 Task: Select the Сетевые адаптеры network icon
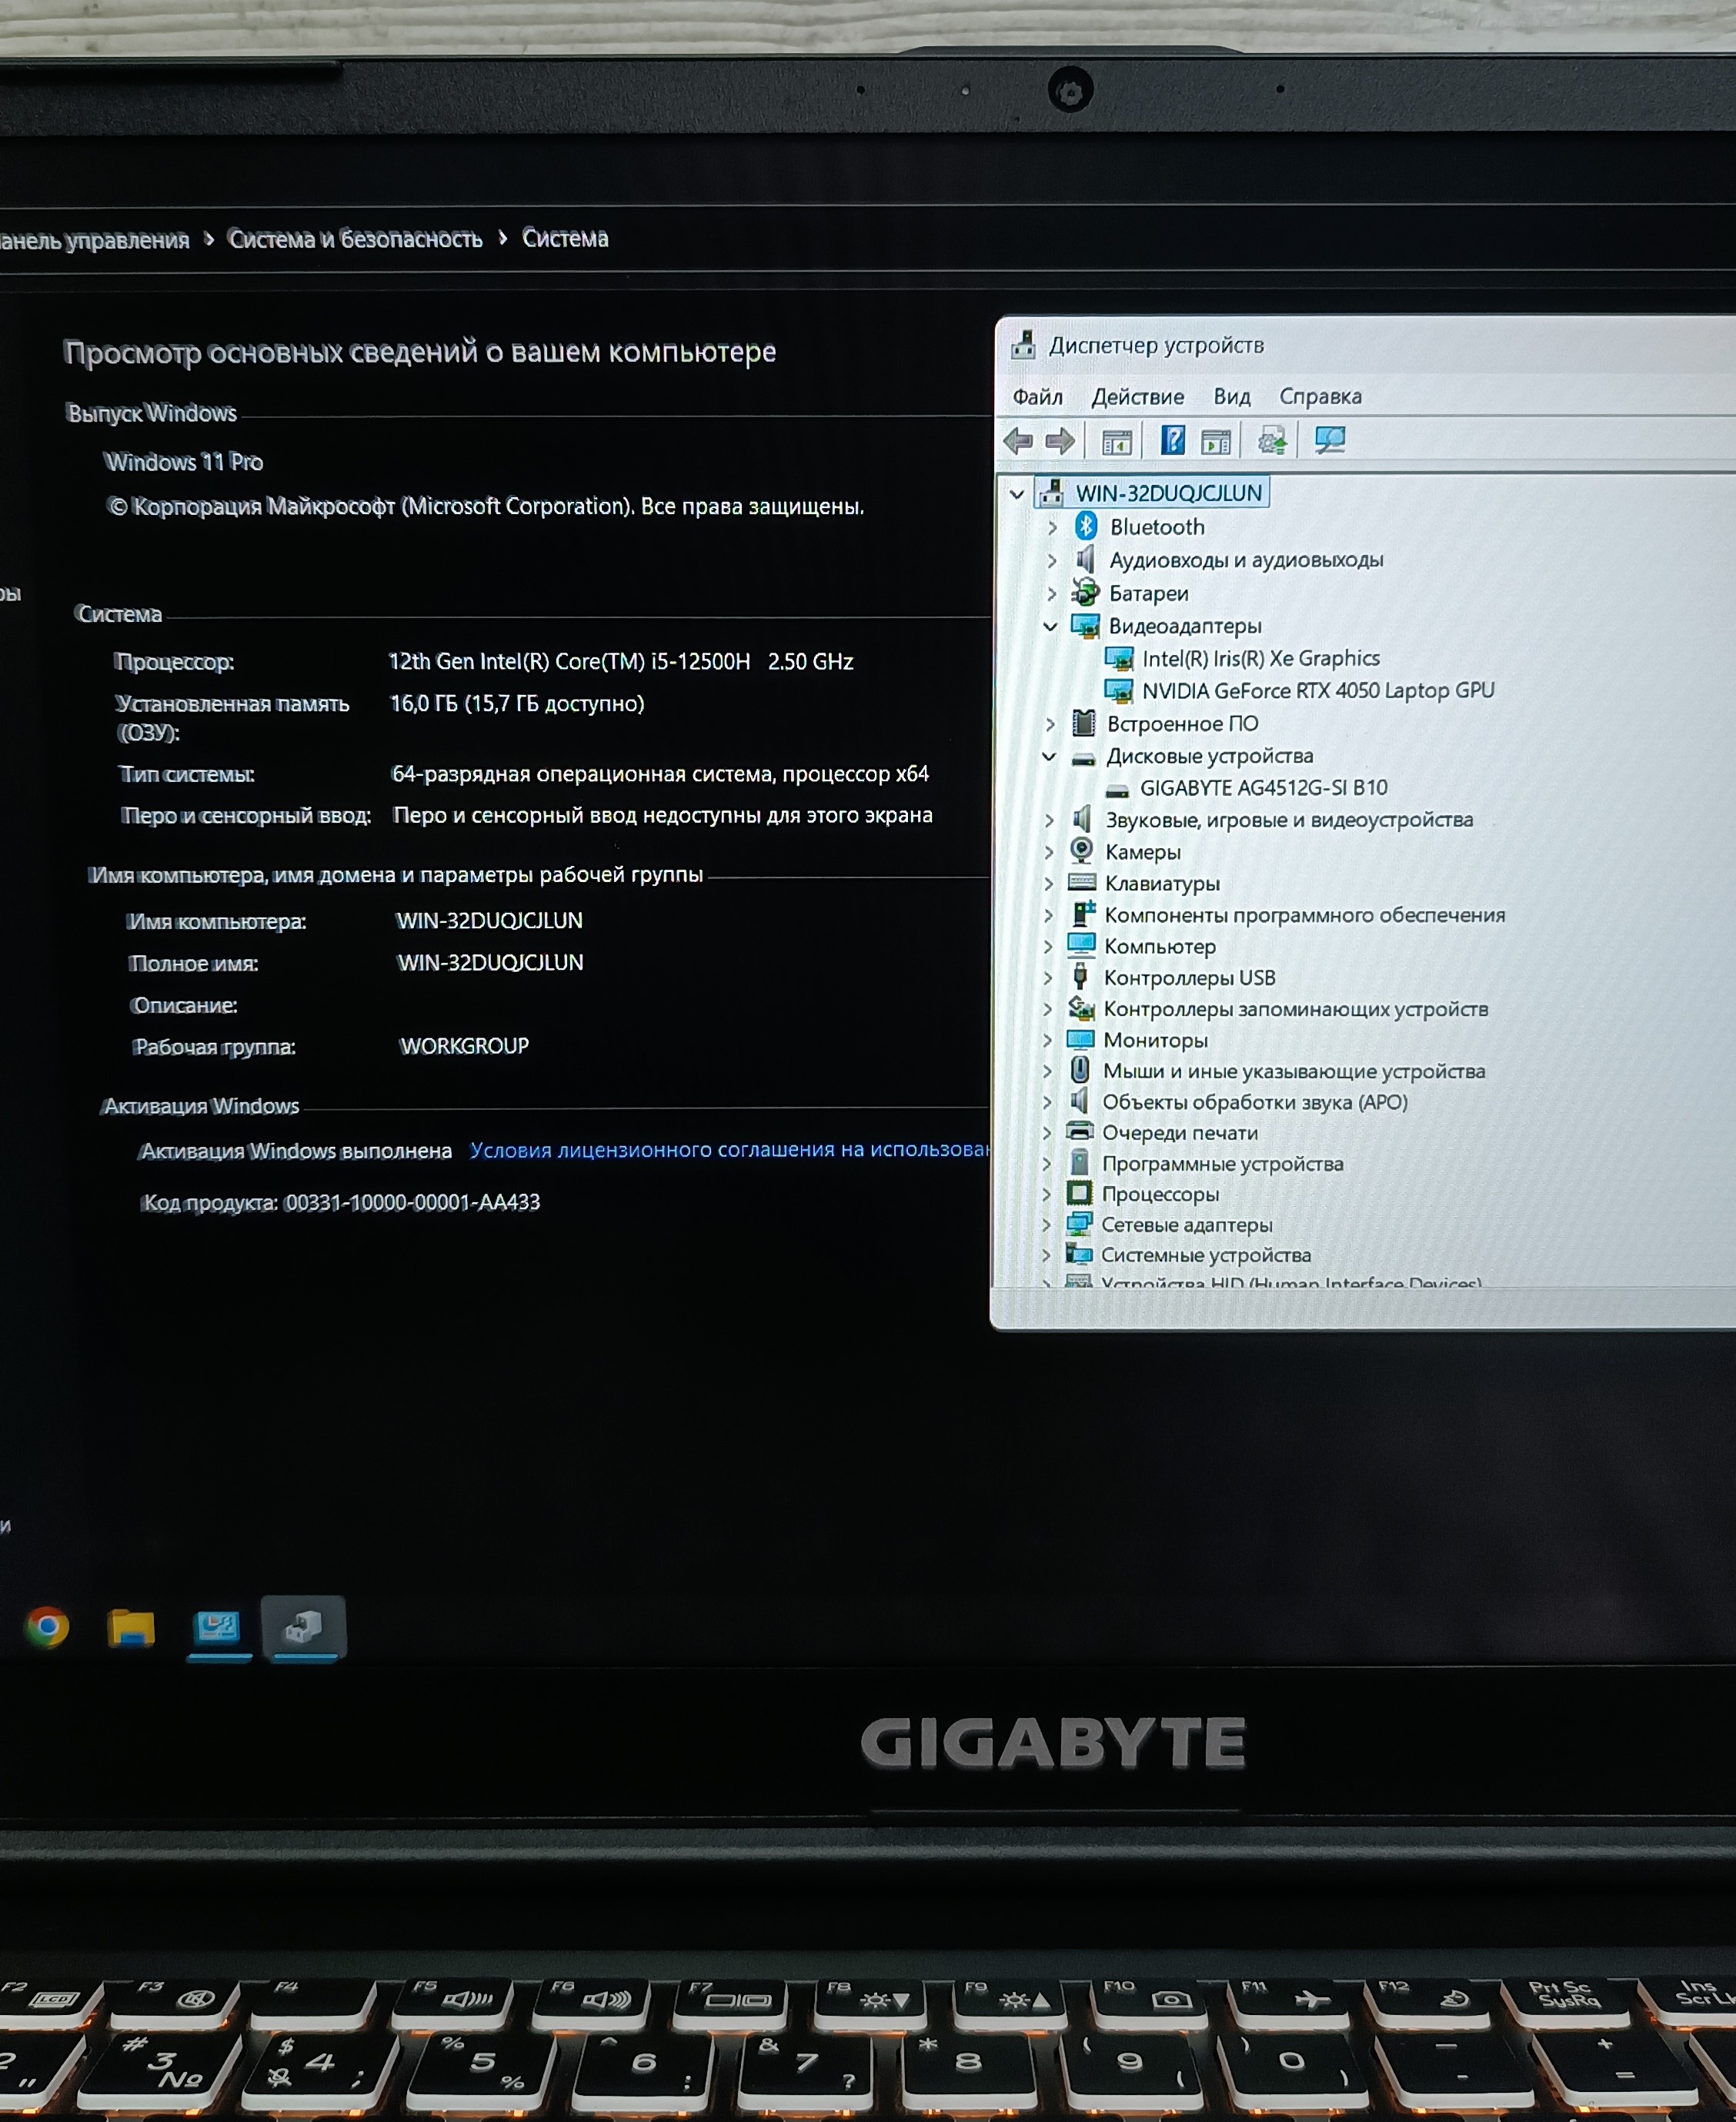tap(1079, 1224)
